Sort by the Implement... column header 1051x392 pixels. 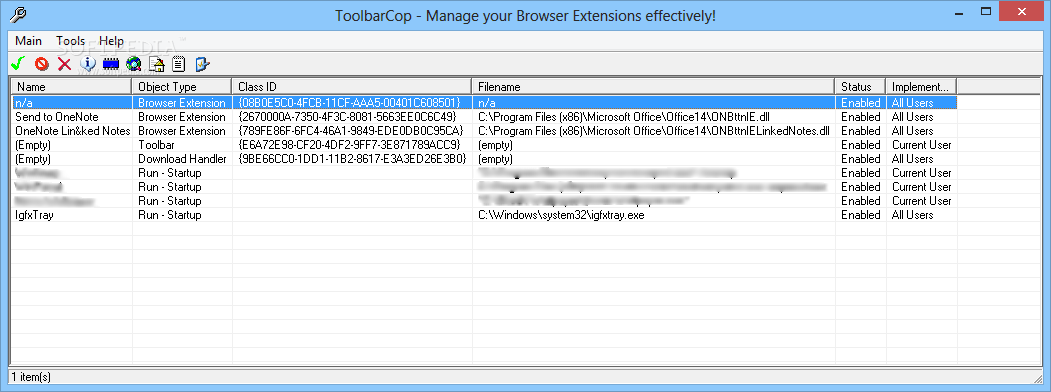(921, 86)
